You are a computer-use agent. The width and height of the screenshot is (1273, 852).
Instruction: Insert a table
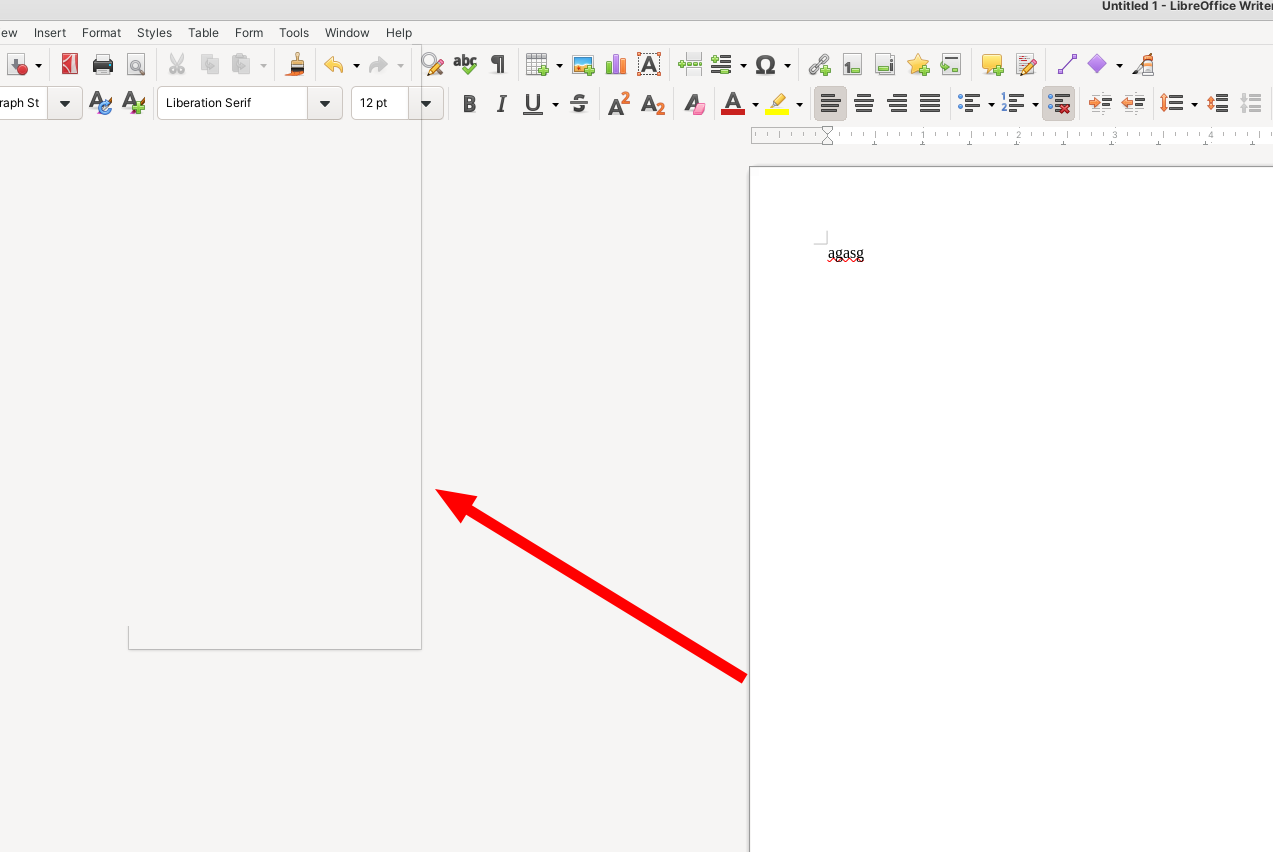[538, 65]
